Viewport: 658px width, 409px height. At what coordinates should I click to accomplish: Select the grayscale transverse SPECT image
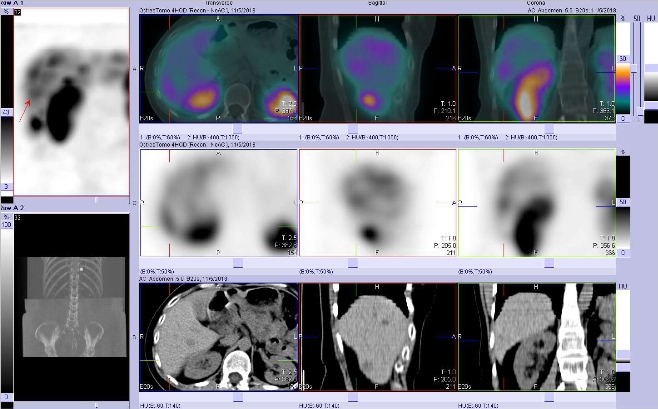219,203
